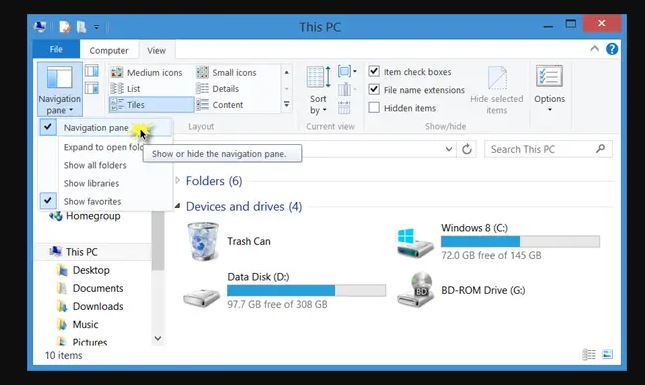Open Desktop in navigation tree

pos(84,270)
